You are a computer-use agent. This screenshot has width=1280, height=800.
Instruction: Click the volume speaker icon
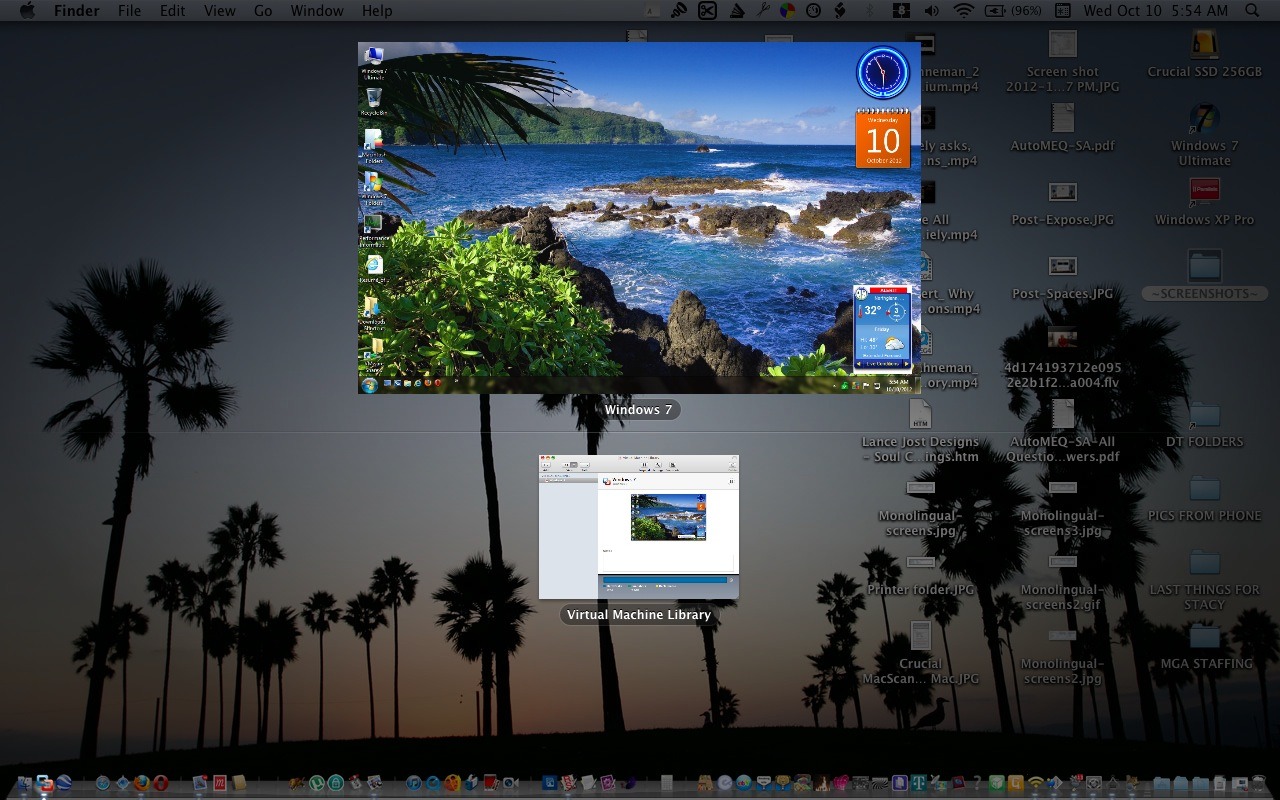932,11
